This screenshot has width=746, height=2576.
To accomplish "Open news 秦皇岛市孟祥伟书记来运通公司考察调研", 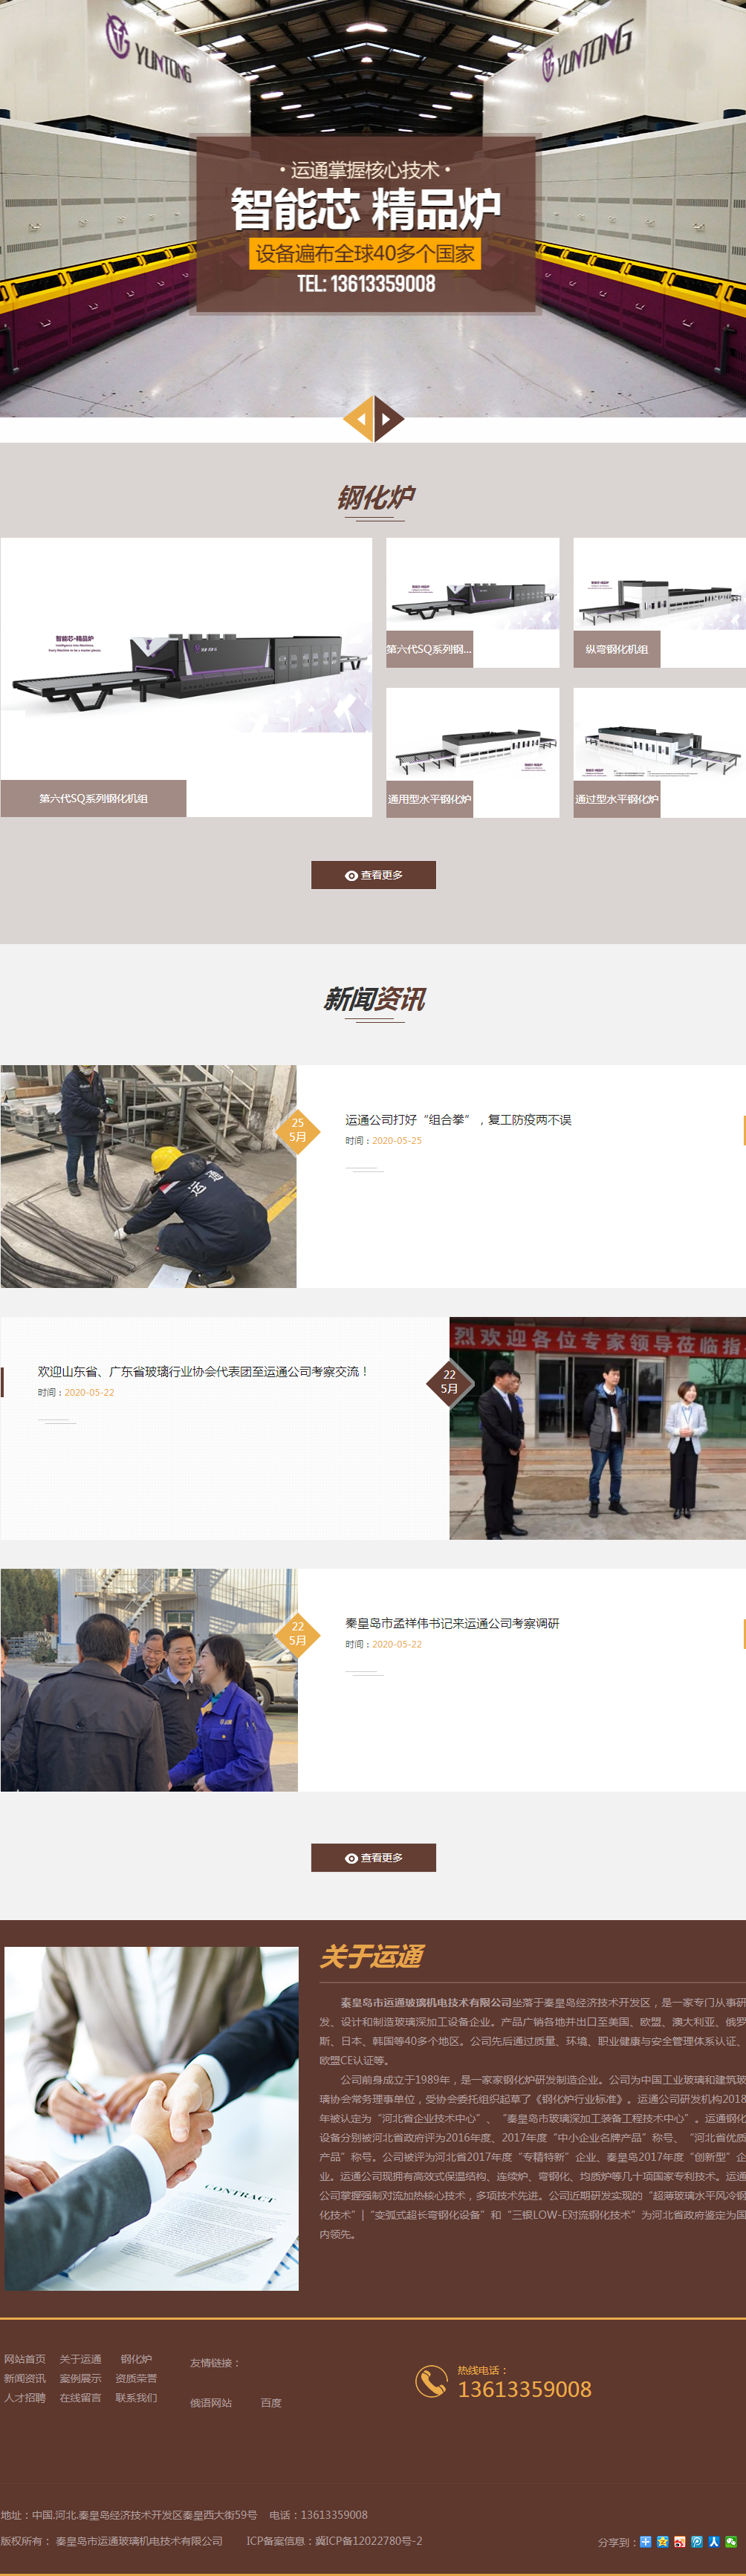I will (x=452, y=1623).
